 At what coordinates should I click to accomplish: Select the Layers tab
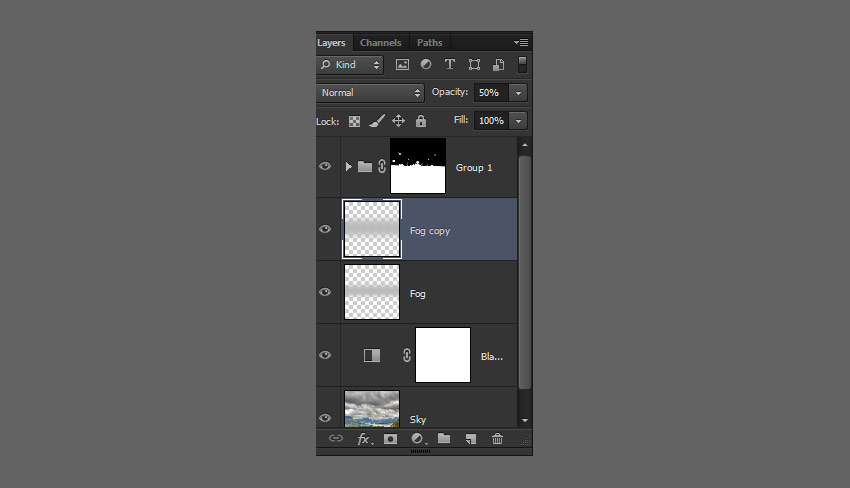(x=331, y=42)
